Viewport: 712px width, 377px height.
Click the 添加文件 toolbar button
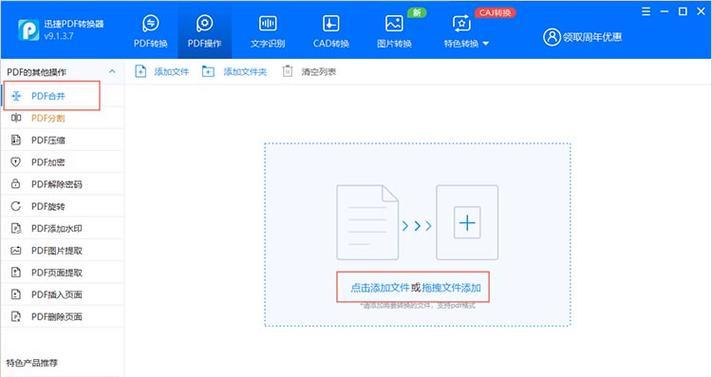(x=162, y=72)
